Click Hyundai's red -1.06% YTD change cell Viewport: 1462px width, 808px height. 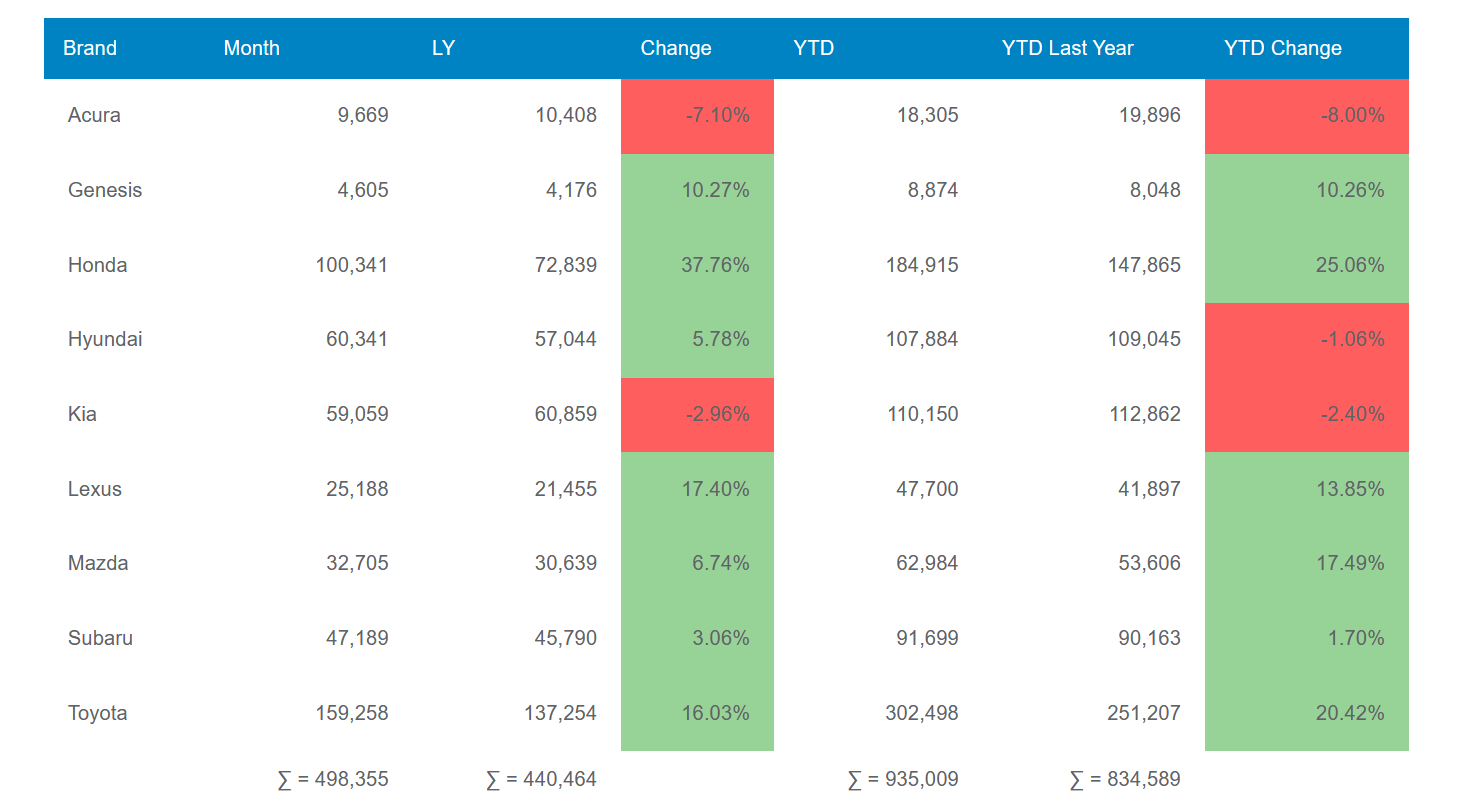pyautogui.click(x=1306, y=339)
